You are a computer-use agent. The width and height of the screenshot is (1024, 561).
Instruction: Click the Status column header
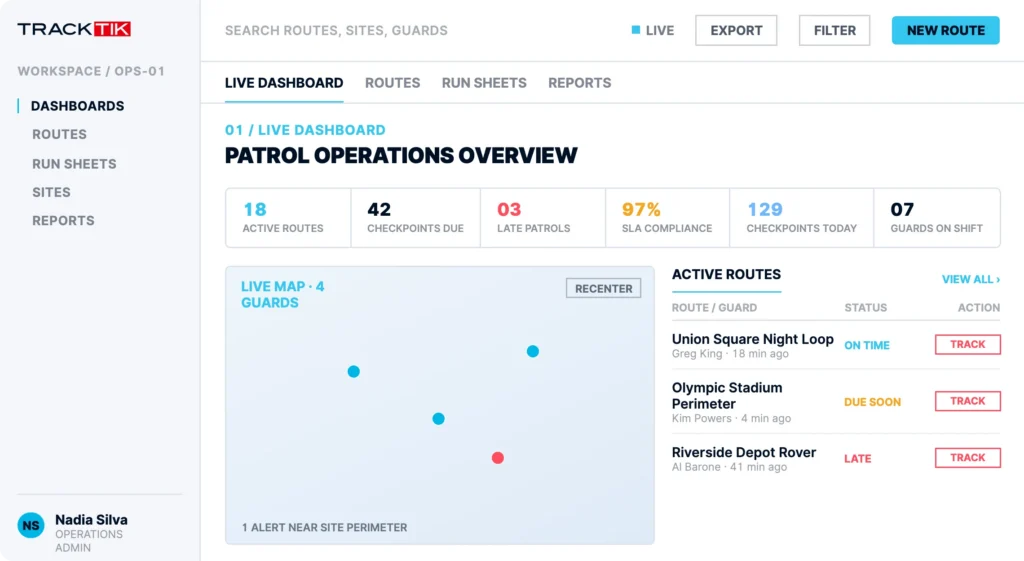[x=865, y=308]
